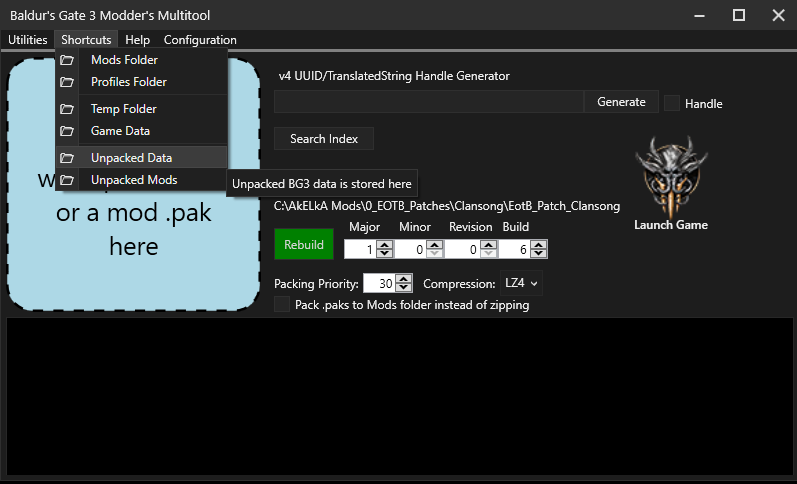Click the Build version input field
The image size is (797, 484).
point(514,250)
